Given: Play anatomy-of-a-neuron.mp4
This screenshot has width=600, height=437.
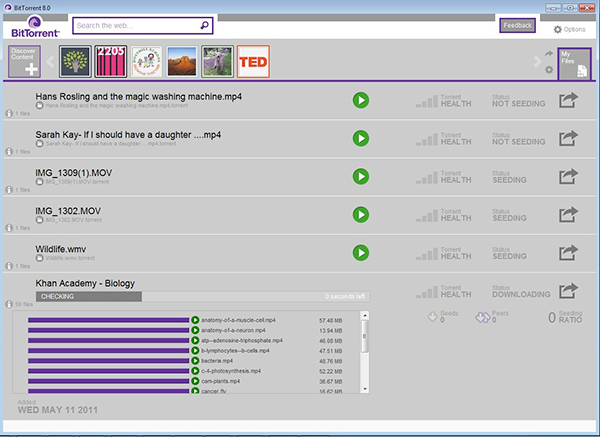Looking at the screenshot, I should (x=195, y=330).
